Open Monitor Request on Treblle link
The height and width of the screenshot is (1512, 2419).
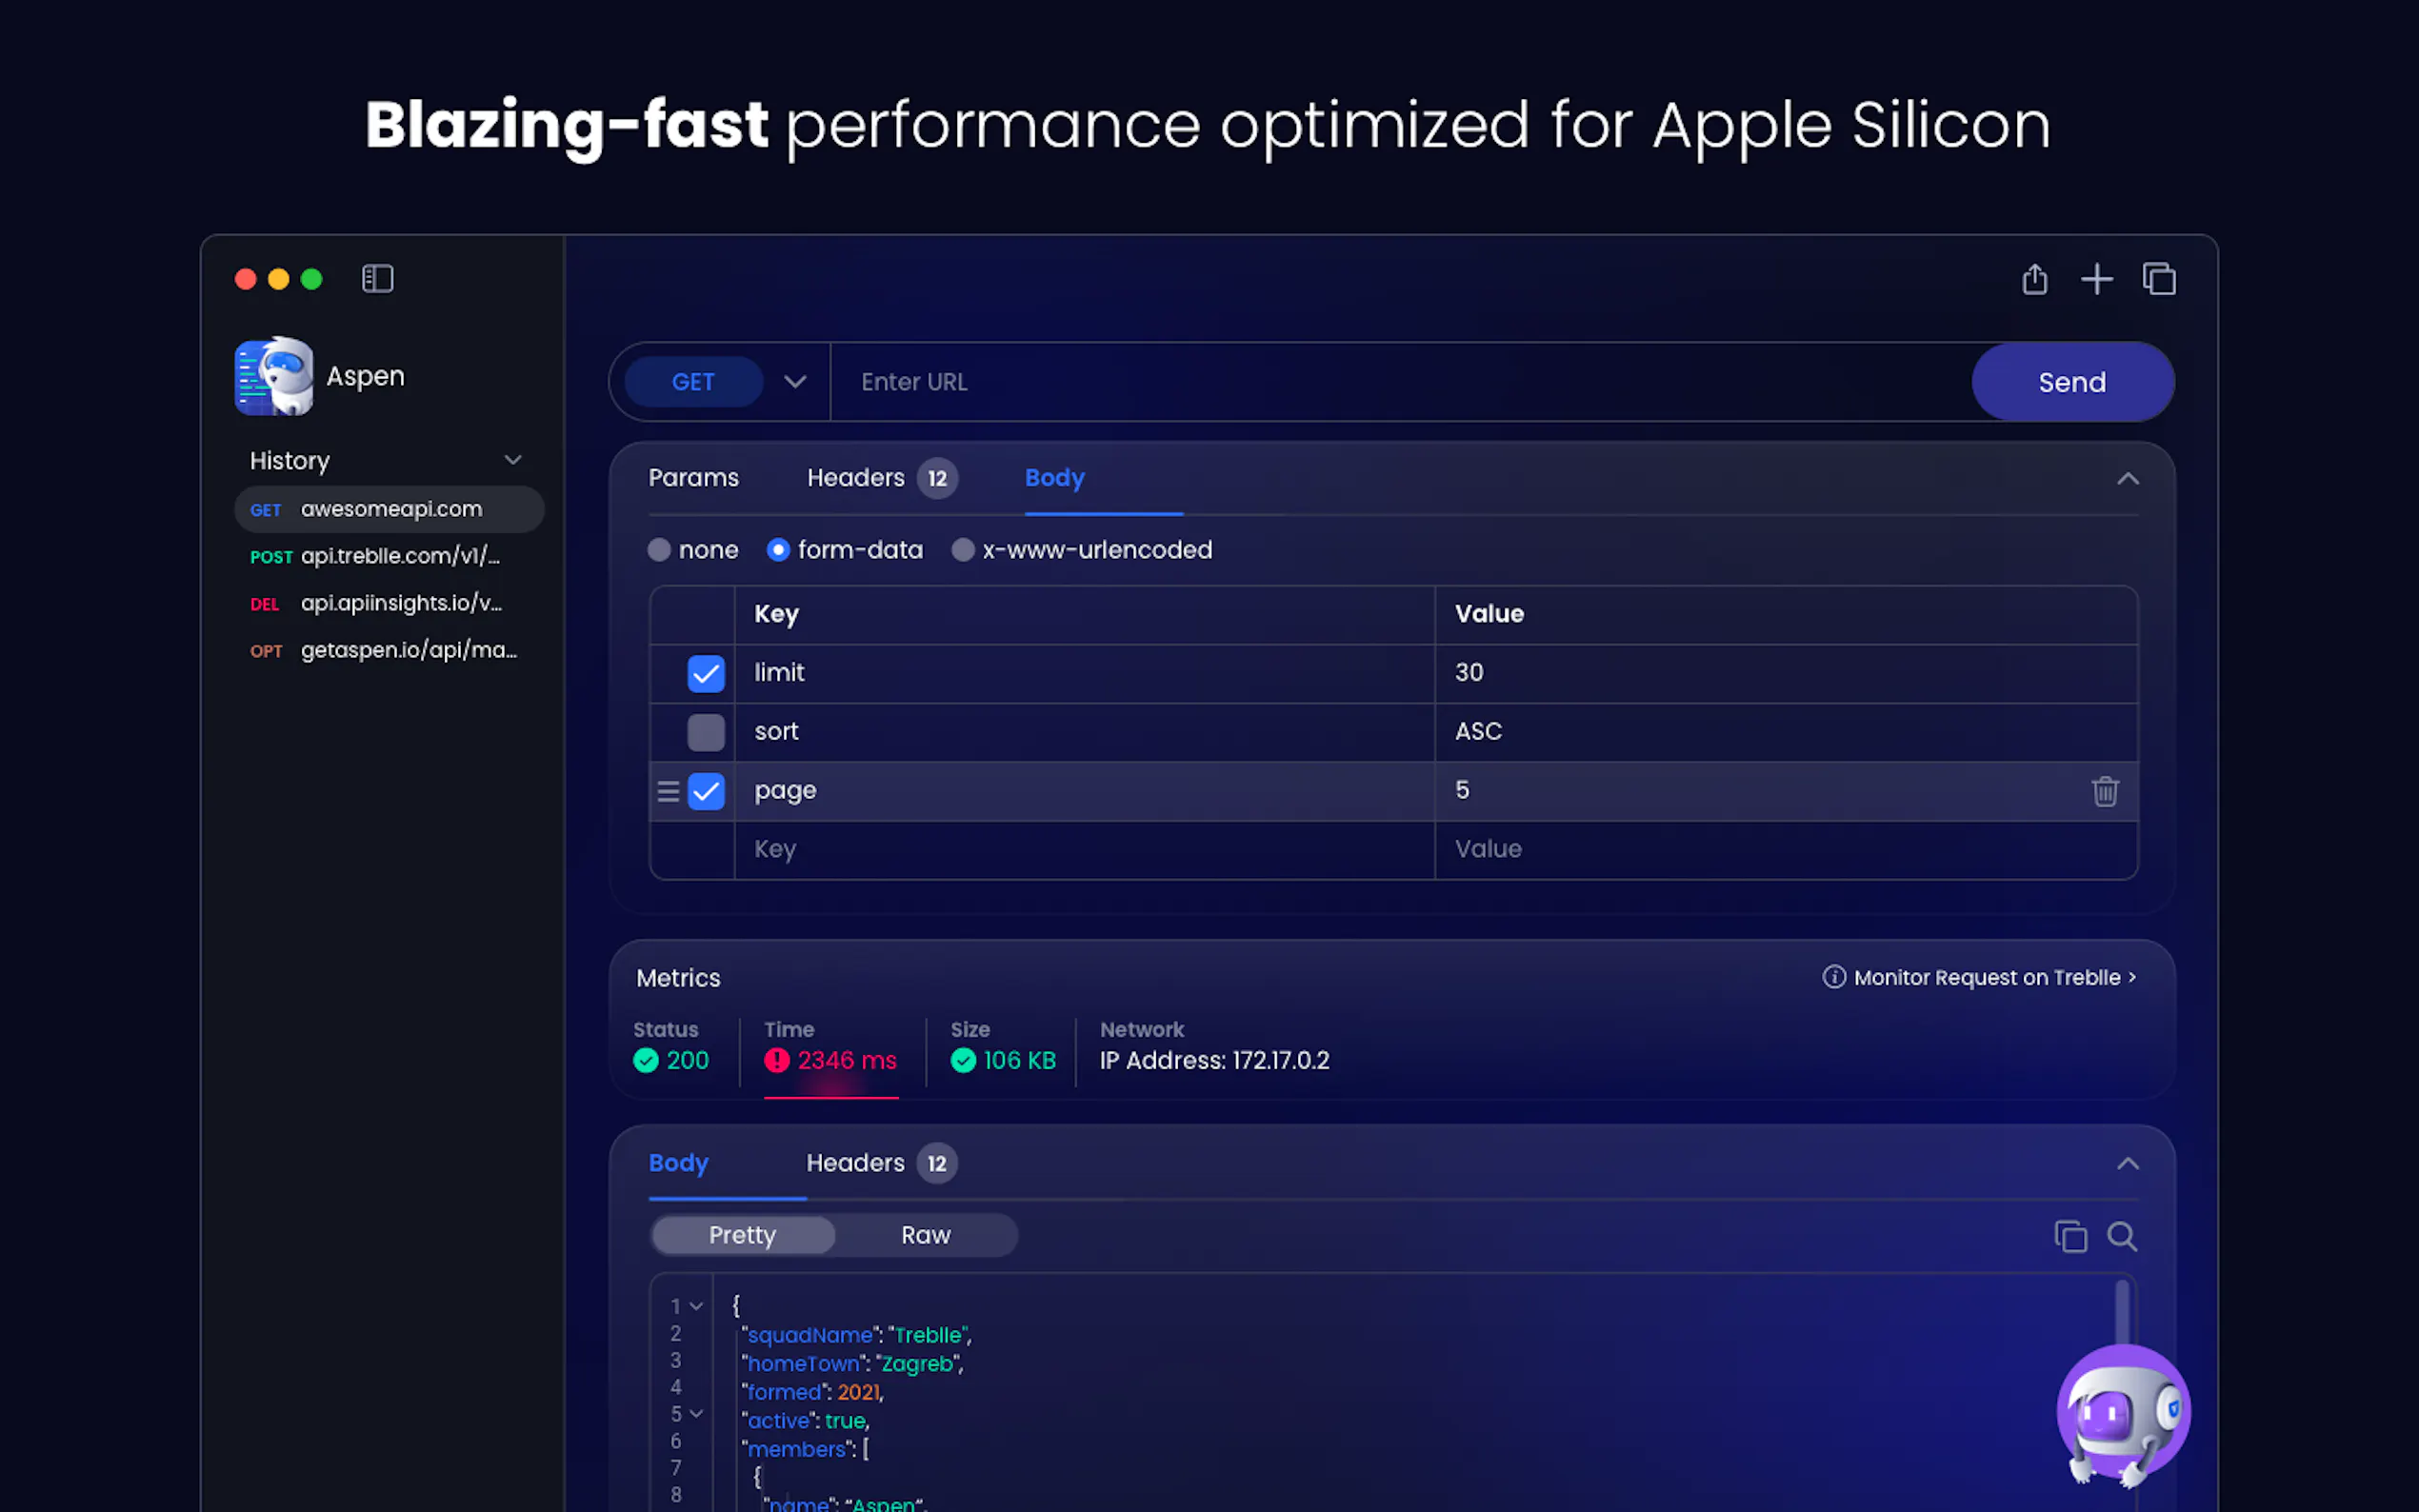click(1985, 977)
